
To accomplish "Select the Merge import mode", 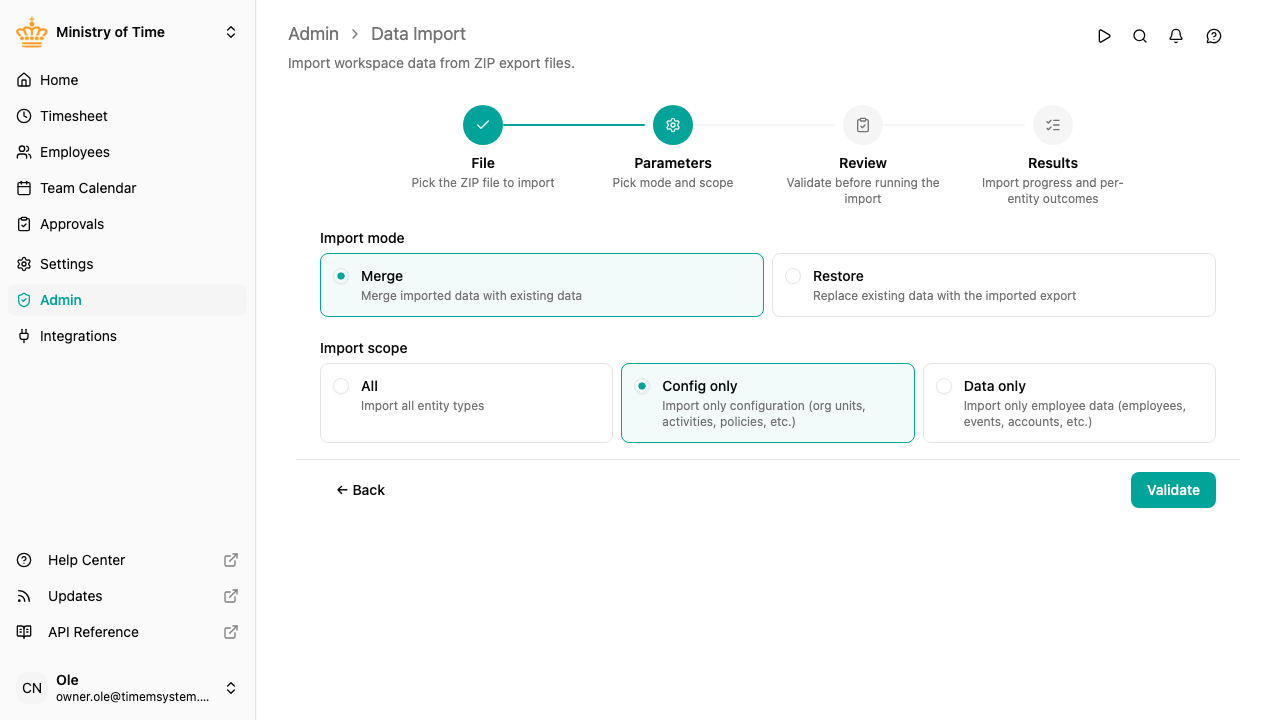I will click(542, 285).
